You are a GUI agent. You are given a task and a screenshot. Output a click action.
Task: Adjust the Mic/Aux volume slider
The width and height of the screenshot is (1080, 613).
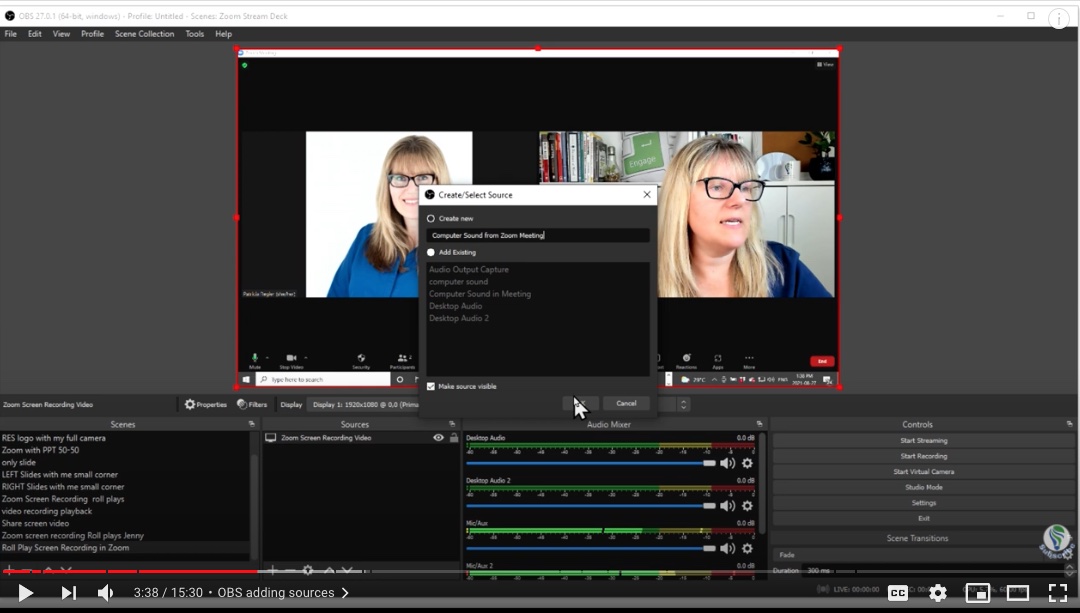tap(591, 549)
